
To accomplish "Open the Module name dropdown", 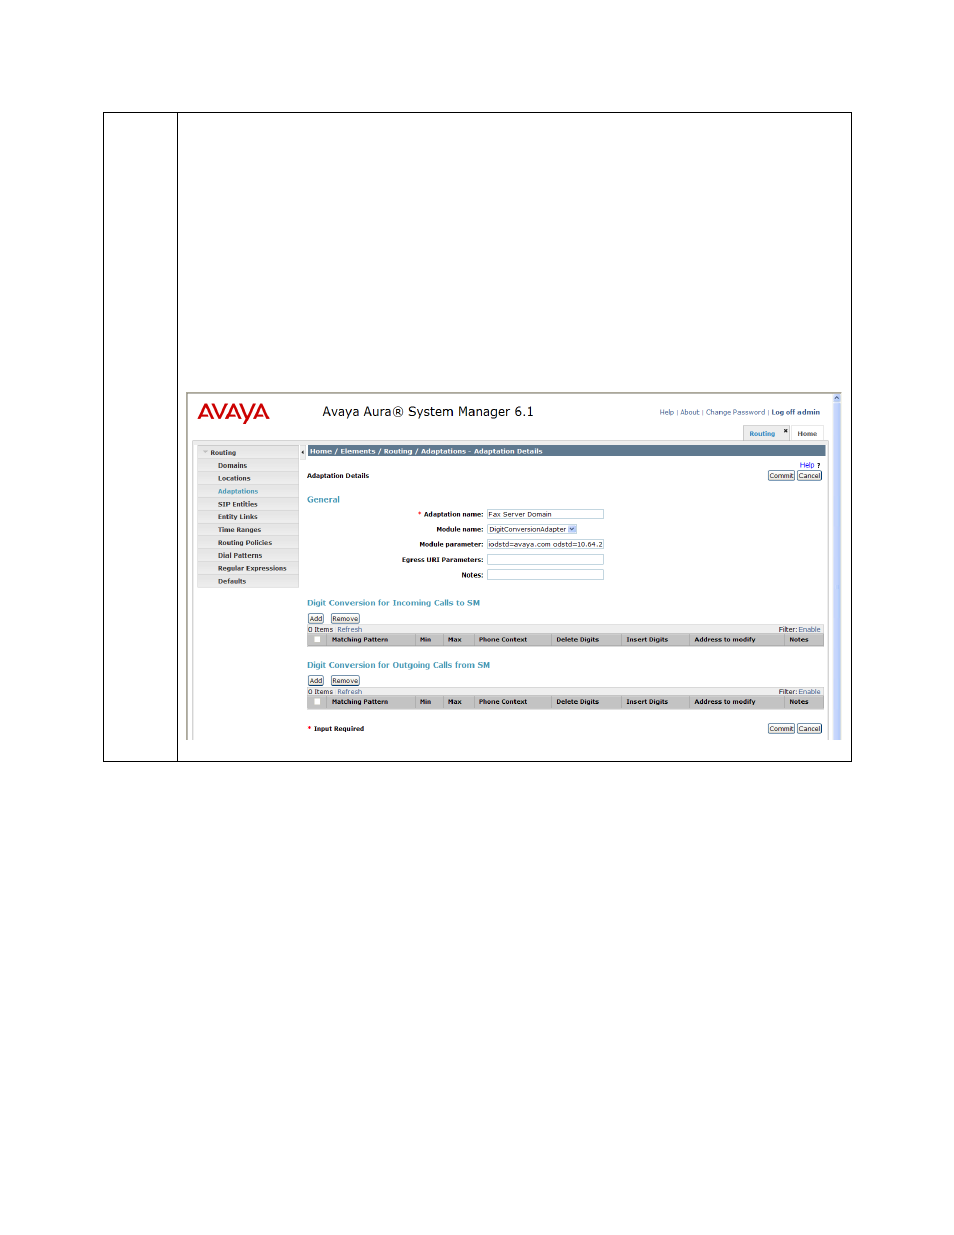I will pos(572,529).
